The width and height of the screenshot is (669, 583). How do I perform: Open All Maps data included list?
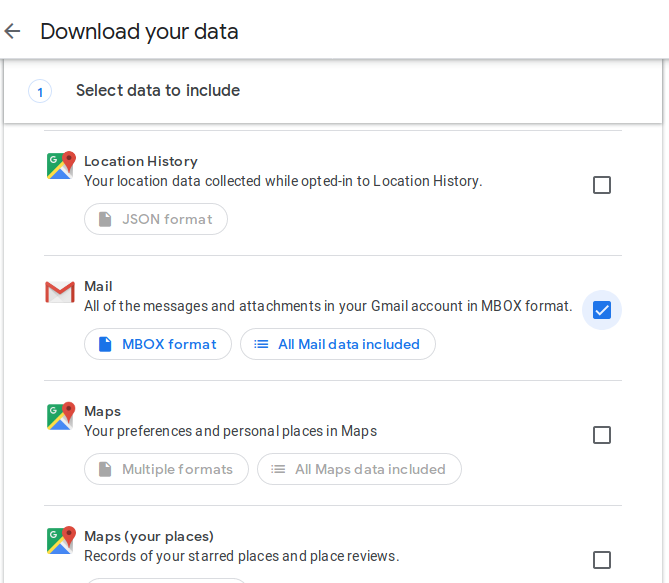point(359,469)
